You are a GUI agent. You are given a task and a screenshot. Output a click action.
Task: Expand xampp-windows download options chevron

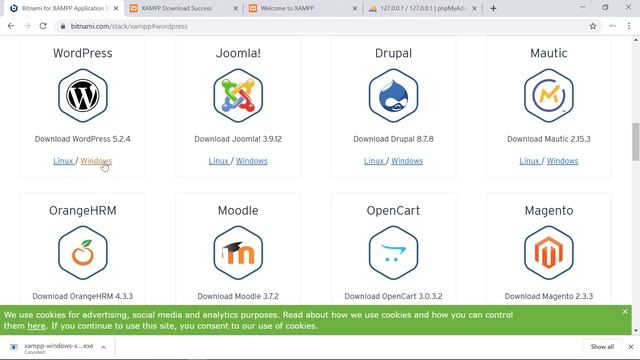pos(104,347)
